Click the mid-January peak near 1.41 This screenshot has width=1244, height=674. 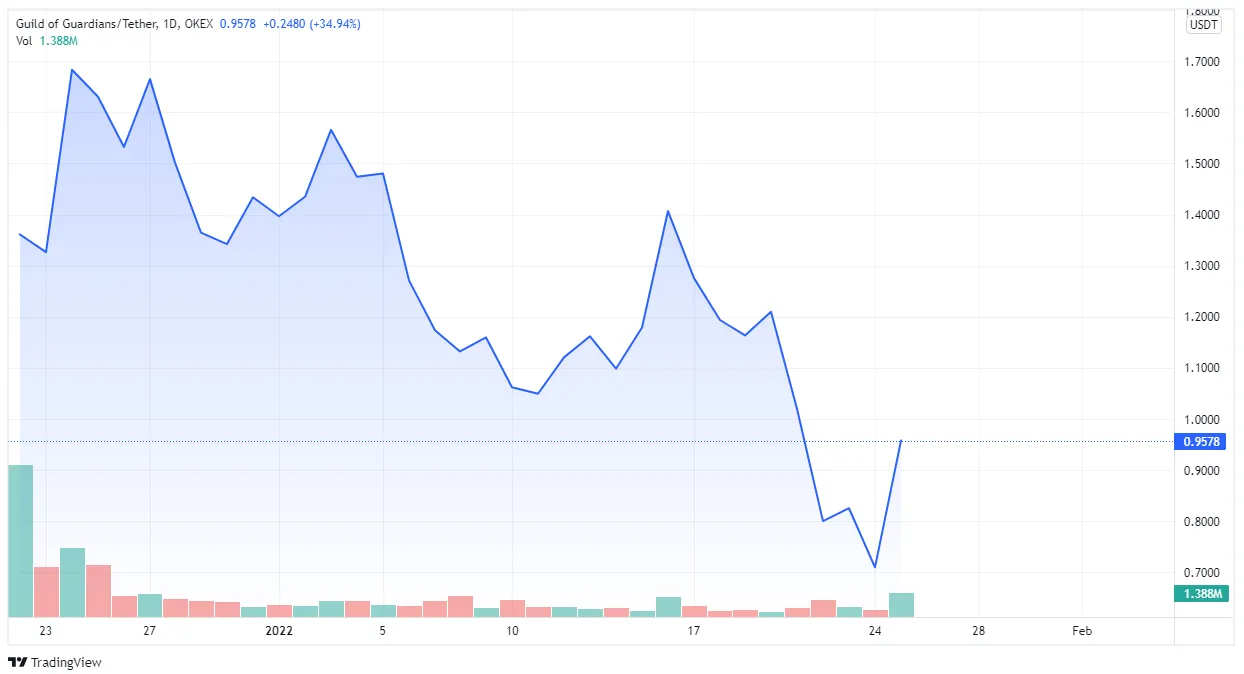pos(667,211)
